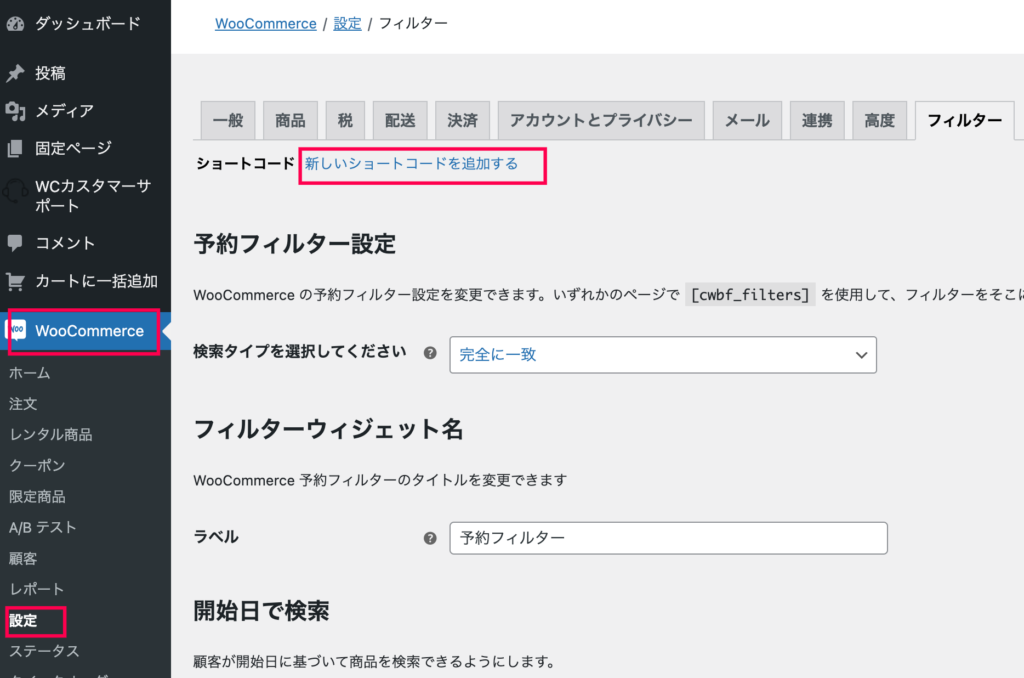The height and width of the screenshot is (678, 1024).
Task: Open the ホーム submenu item
Action: (x=30, y=373)
